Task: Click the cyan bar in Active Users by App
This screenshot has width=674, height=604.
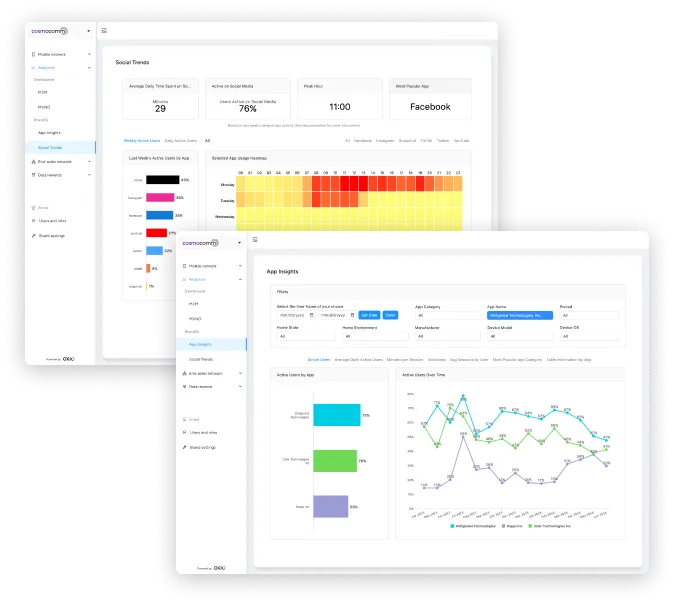Action: 337,415
